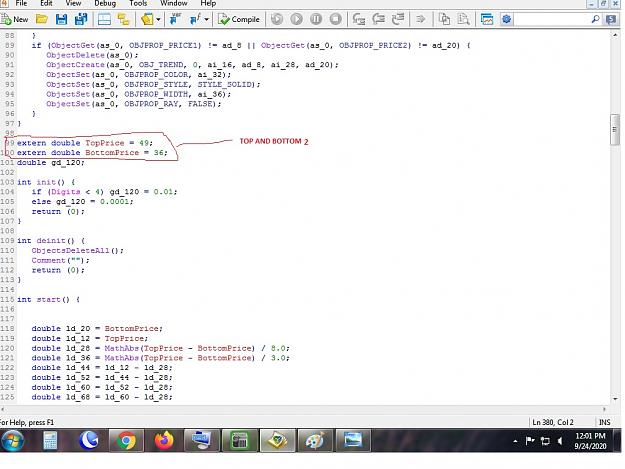Click the yellow book icon in the toolbar
This screenshot has height=469, width=625.
[x=147, y=19]
